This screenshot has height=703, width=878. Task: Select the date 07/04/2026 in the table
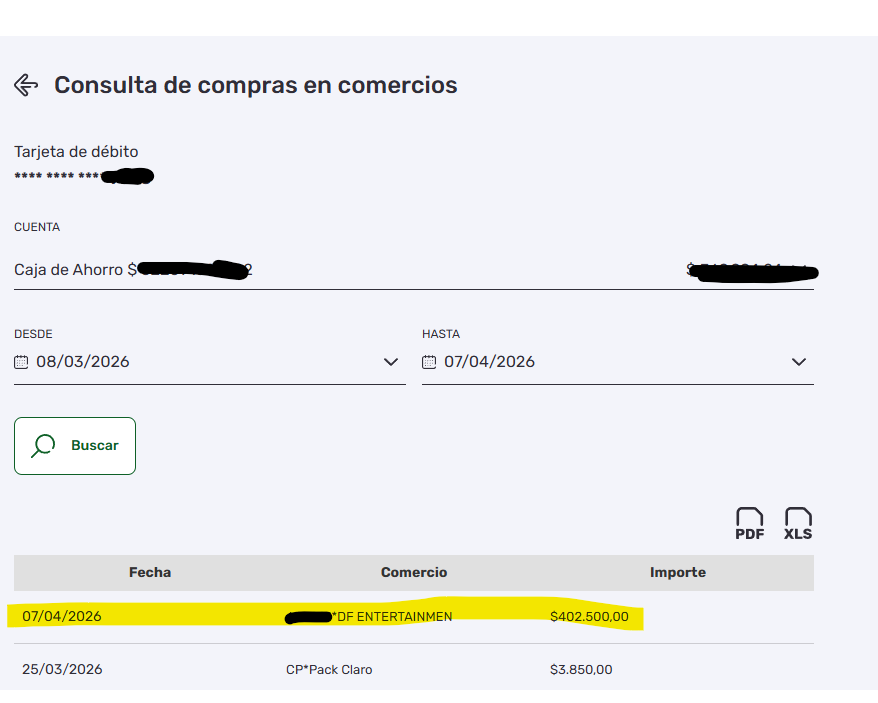click(x=62, y=616)
